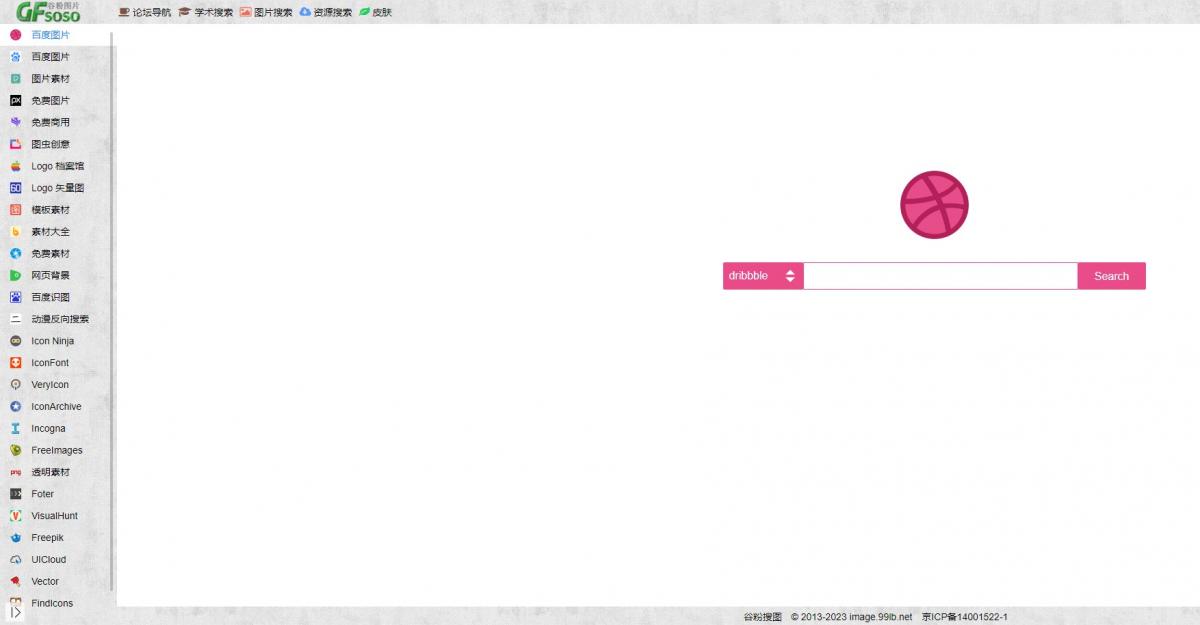Viewport: 1200px width, 625px height.
Task: Click the IconFont sidebar icon
Action: coord(15,363)
